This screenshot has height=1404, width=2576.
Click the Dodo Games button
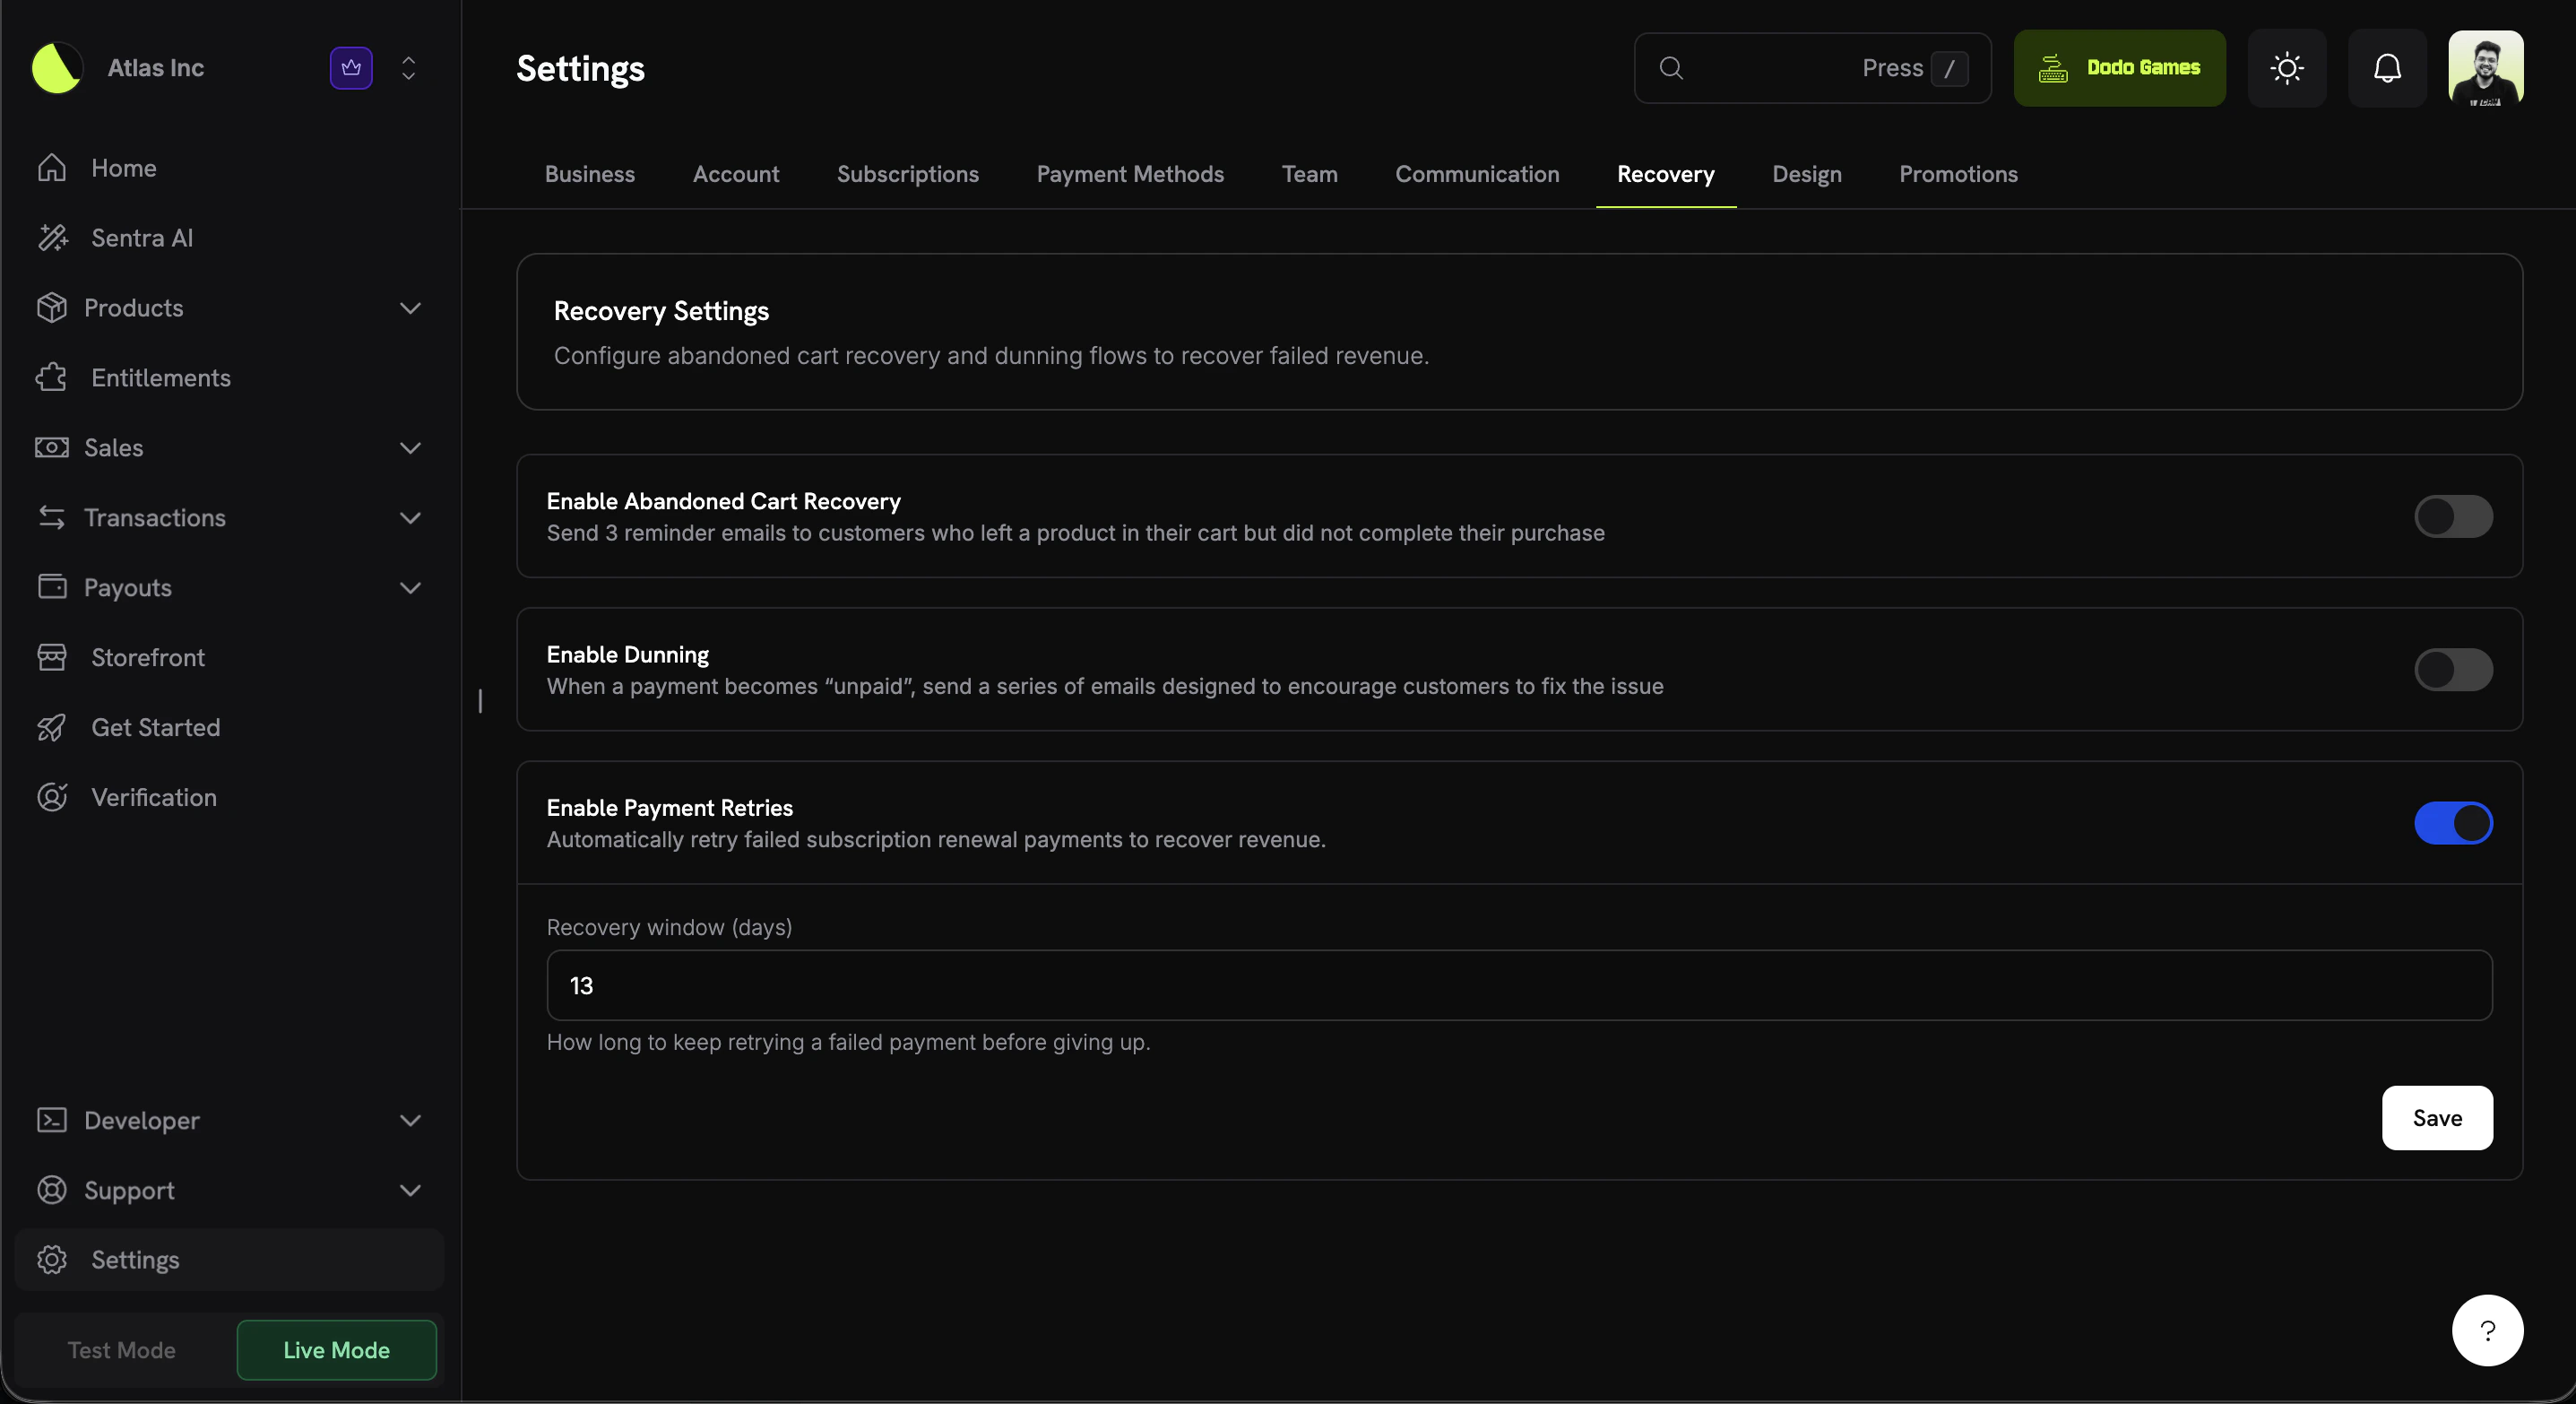[2119, 68]
